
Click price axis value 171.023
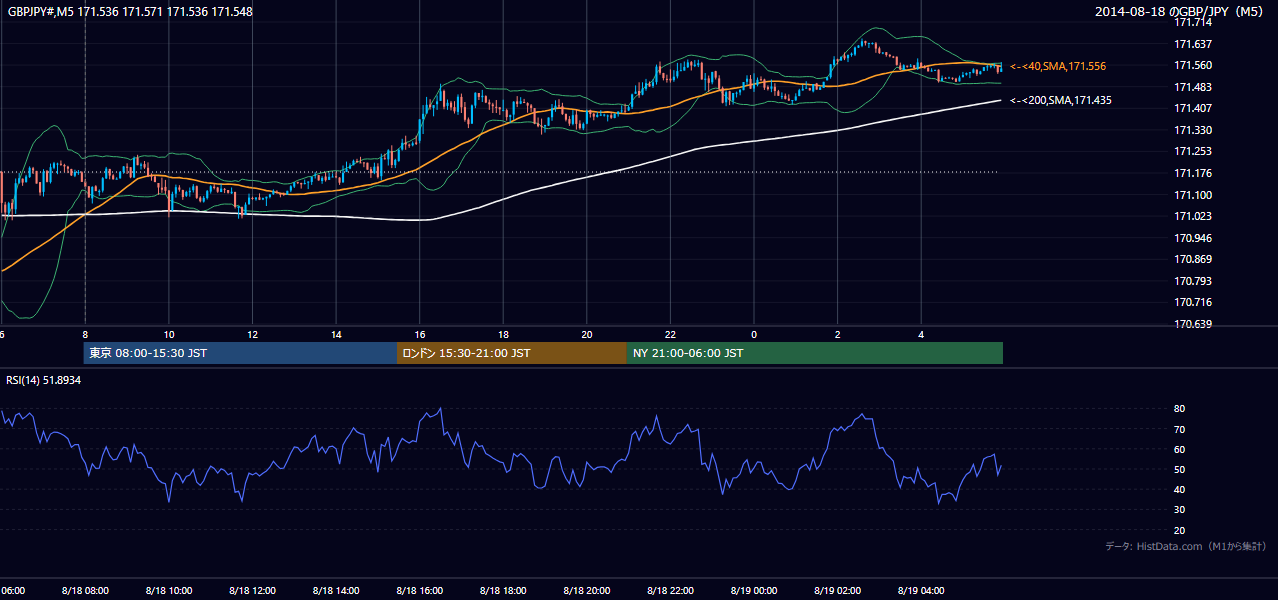1192,216
